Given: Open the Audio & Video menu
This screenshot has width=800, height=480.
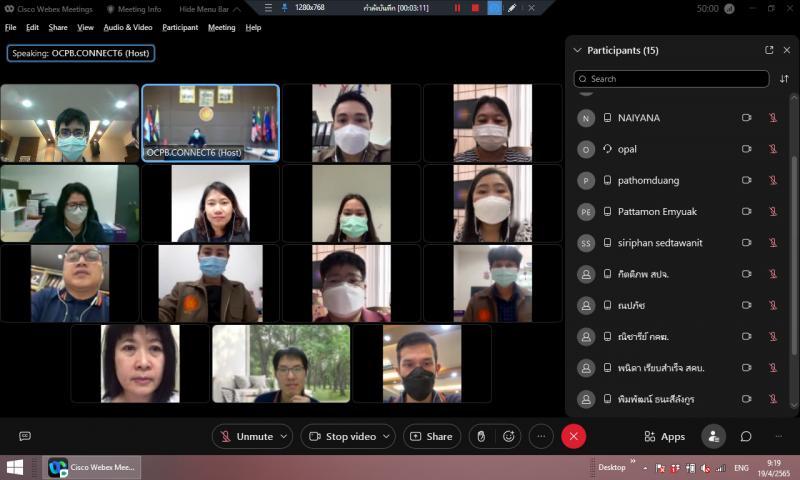Looking at the screenshot, I should 128,27.
